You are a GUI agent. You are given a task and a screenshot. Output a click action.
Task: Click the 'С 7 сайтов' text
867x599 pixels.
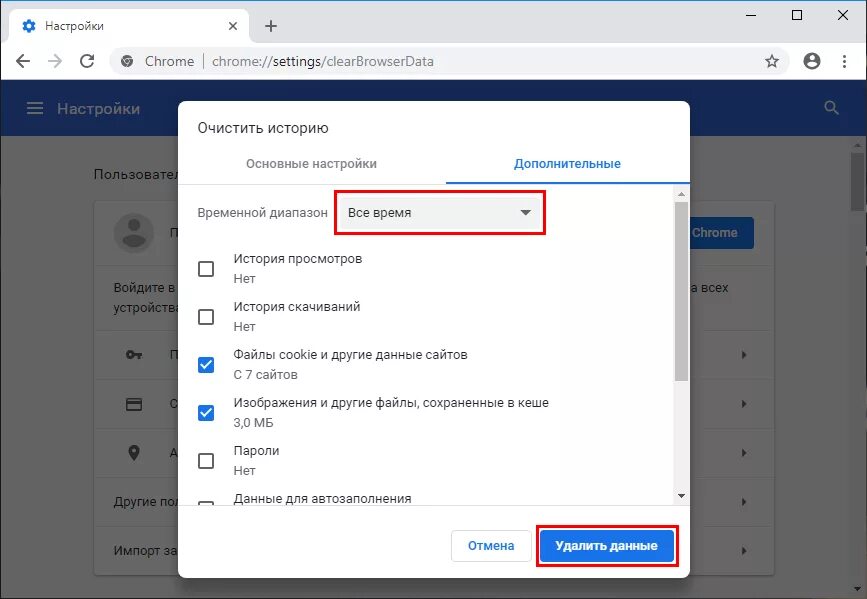tap(265, 374)
